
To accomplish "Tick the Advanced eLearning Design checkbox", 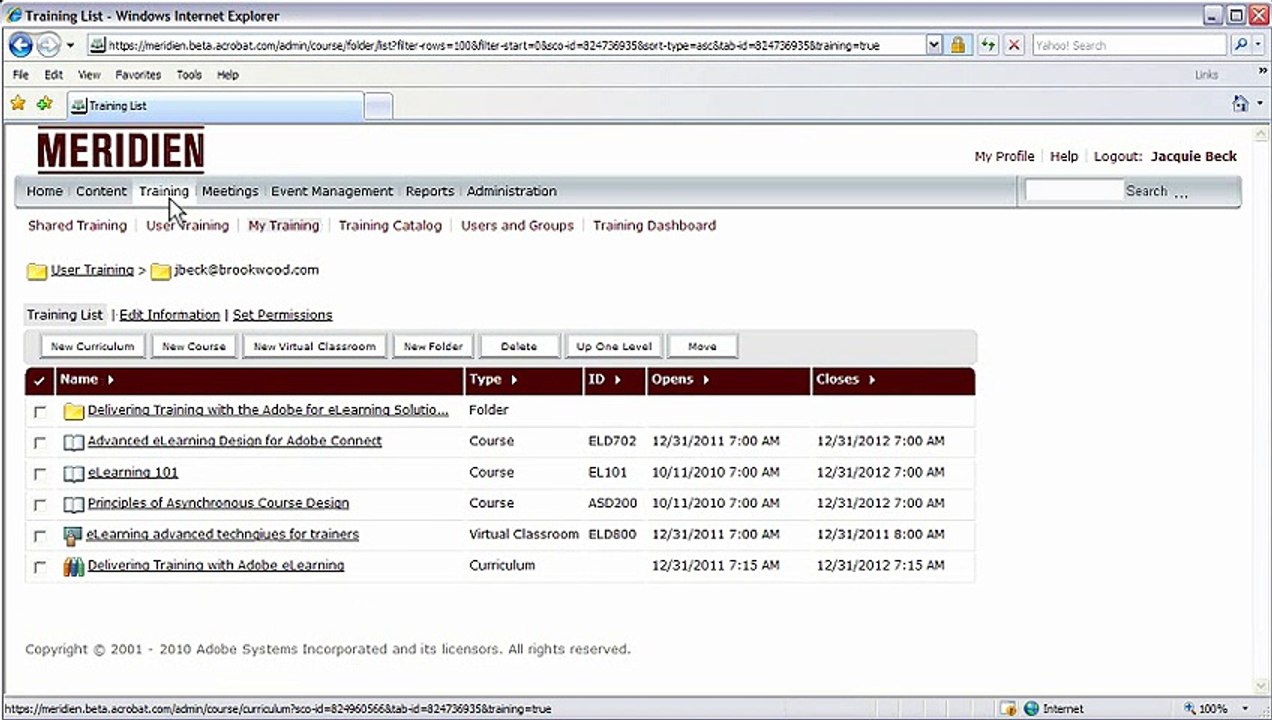I will 40,442.
